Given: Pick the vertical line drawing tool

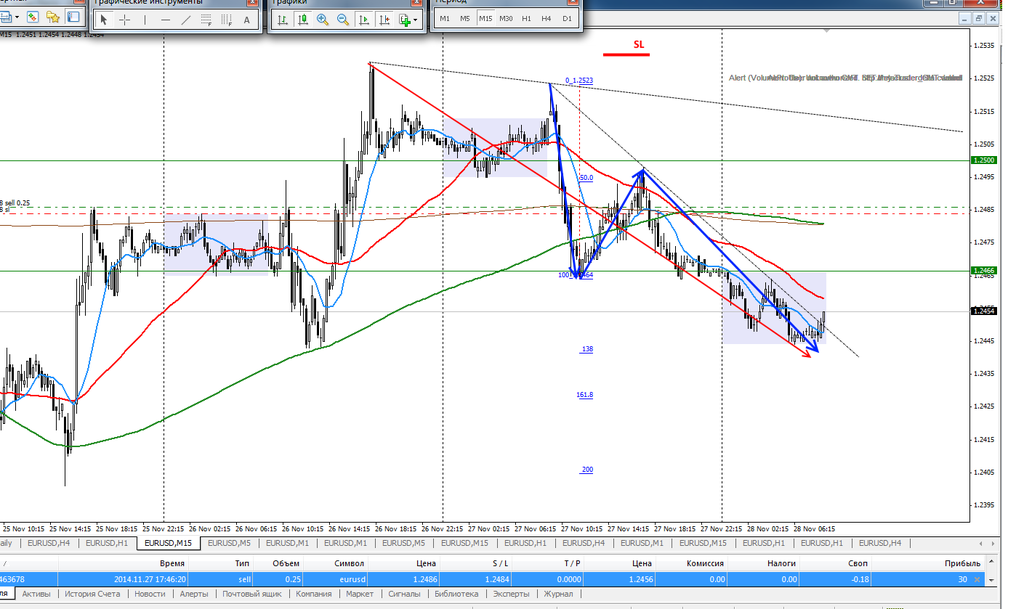Looking at the screenshot, I should (x=144, y=20).
